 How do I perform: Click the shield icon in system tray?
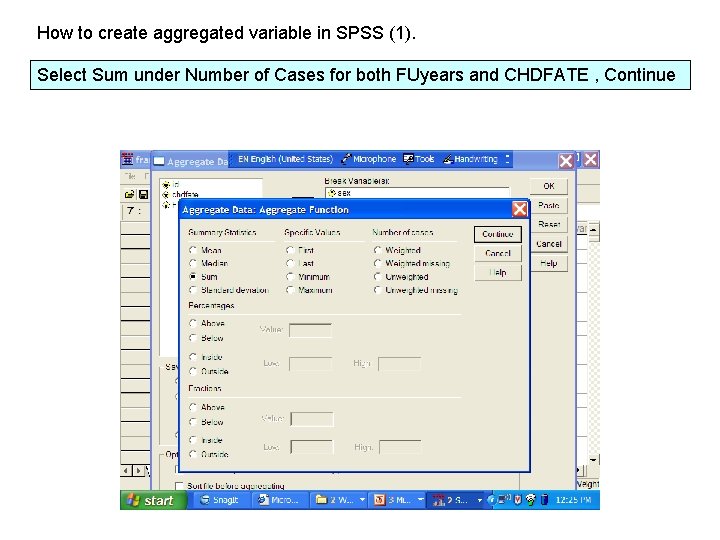click(518, 500)
